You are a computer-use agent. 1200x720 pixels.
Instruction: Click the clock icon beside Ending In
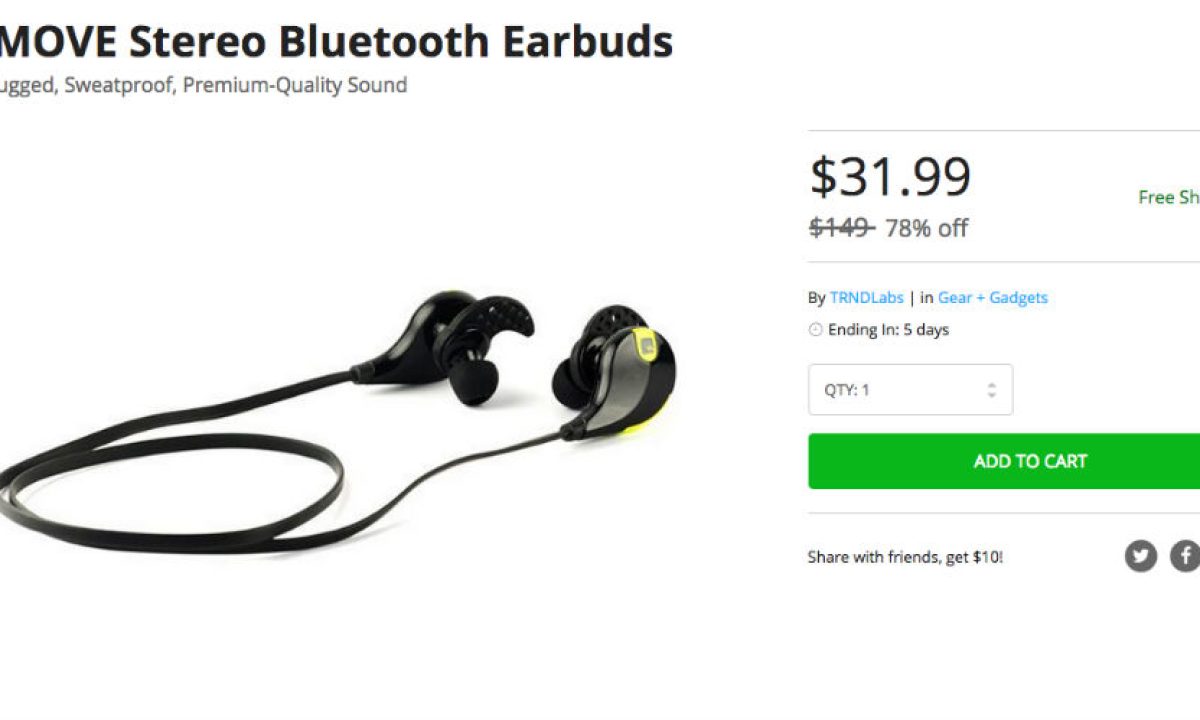click(x=815, y=330)
